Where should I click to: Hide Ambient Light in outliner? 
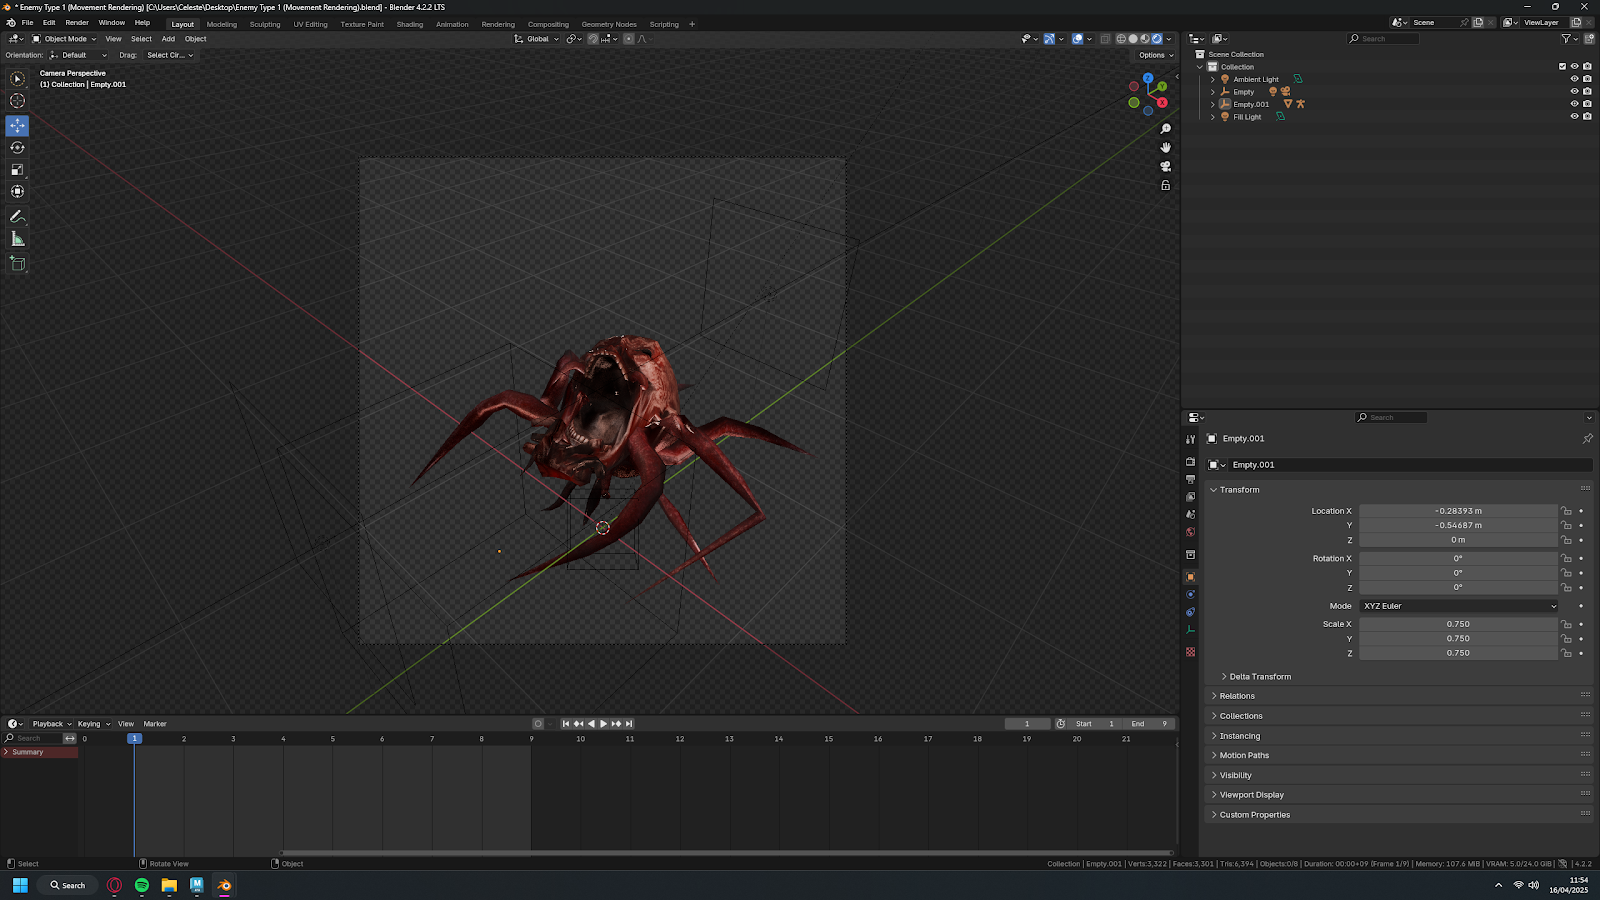tap(1574, 79)
